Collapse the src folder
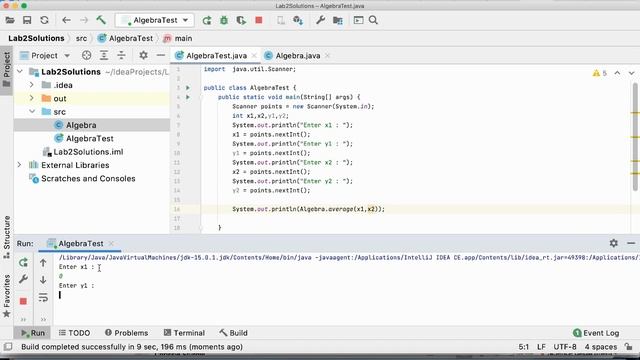This screenshot has height=360, width=640. click(31, 111)
